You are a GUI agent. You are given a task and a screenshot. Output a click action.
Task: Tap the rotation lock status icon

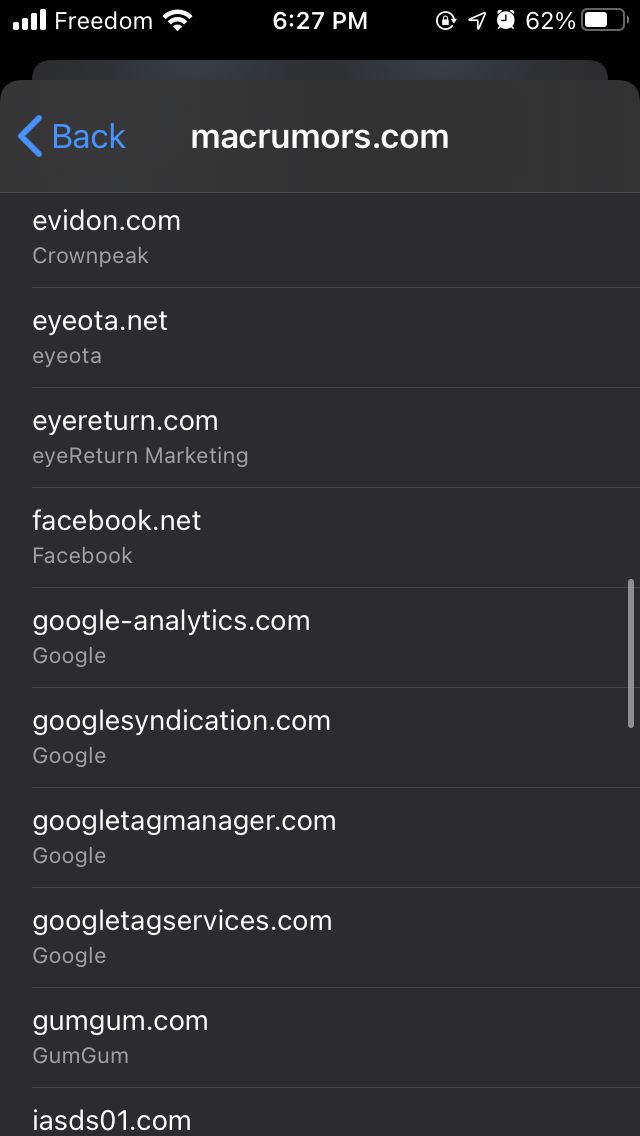[x=446, y=20]
